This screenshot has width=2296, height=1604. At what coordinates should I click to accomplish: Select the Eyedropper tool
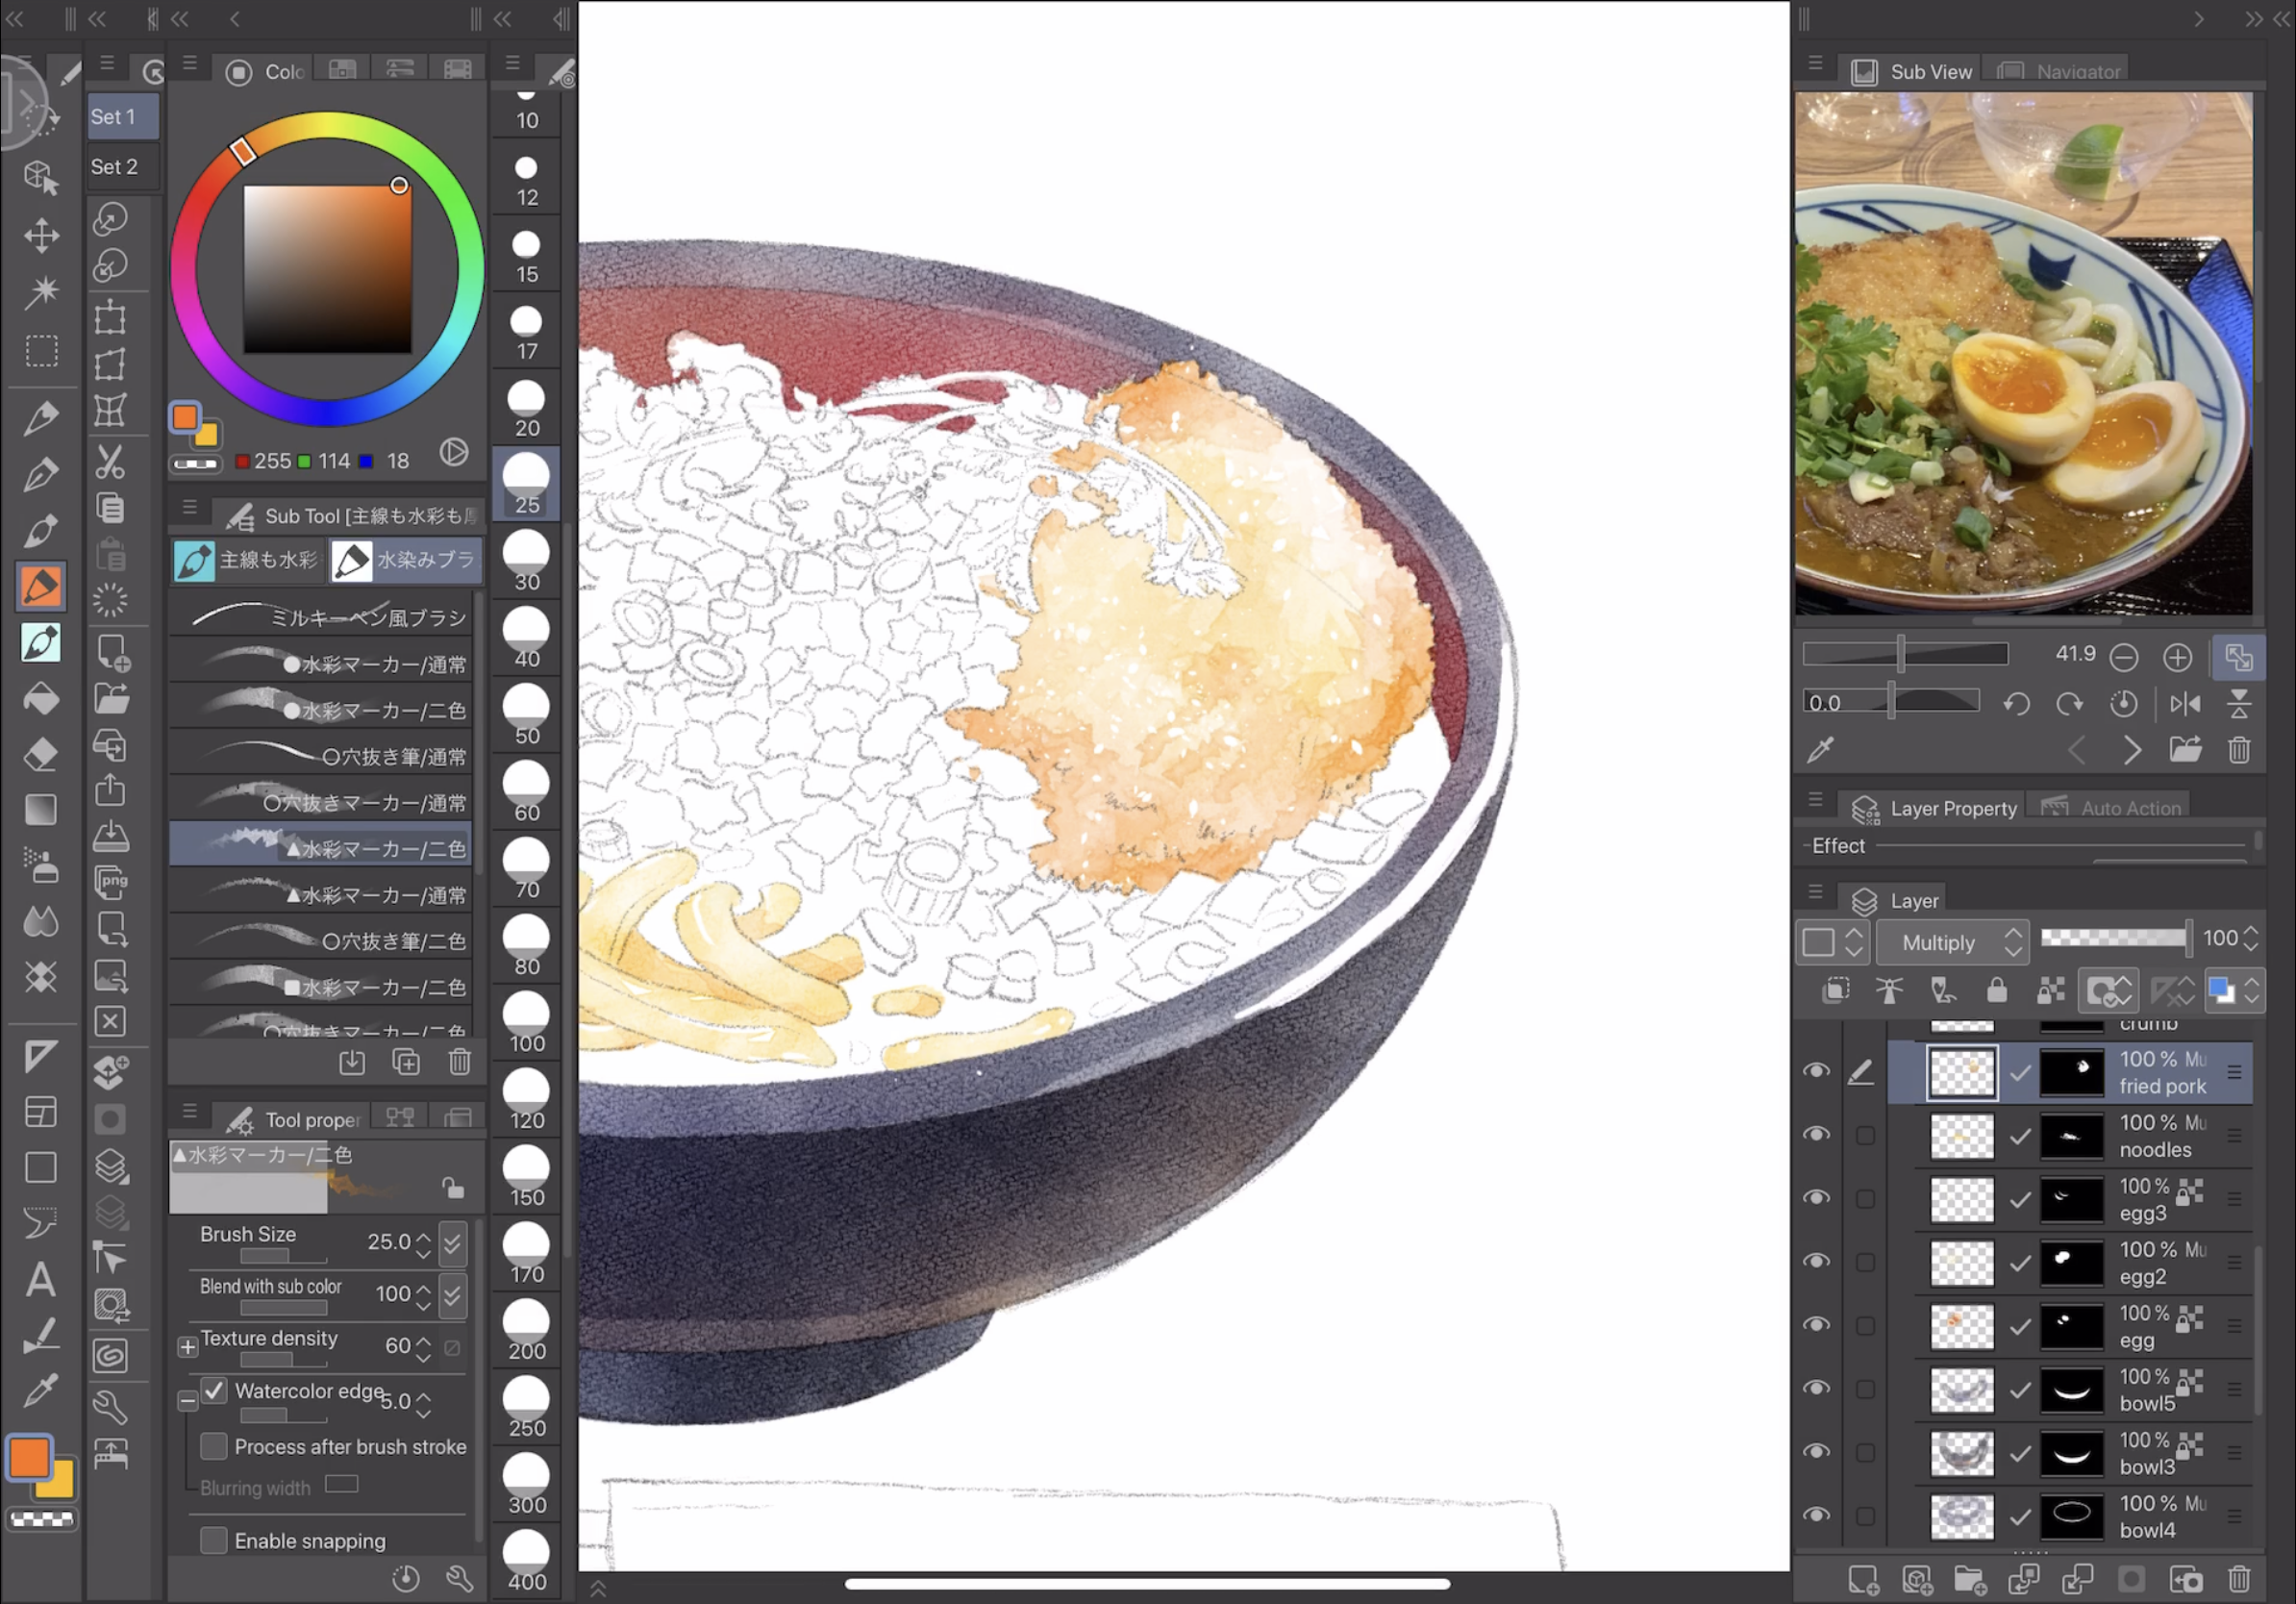point(41,1390)
